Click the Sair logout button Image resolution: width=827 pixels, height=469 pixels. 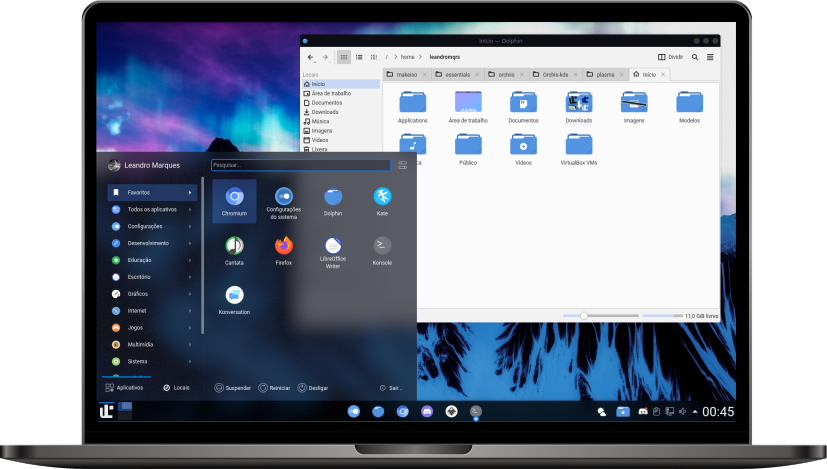[x=391, y=388]
